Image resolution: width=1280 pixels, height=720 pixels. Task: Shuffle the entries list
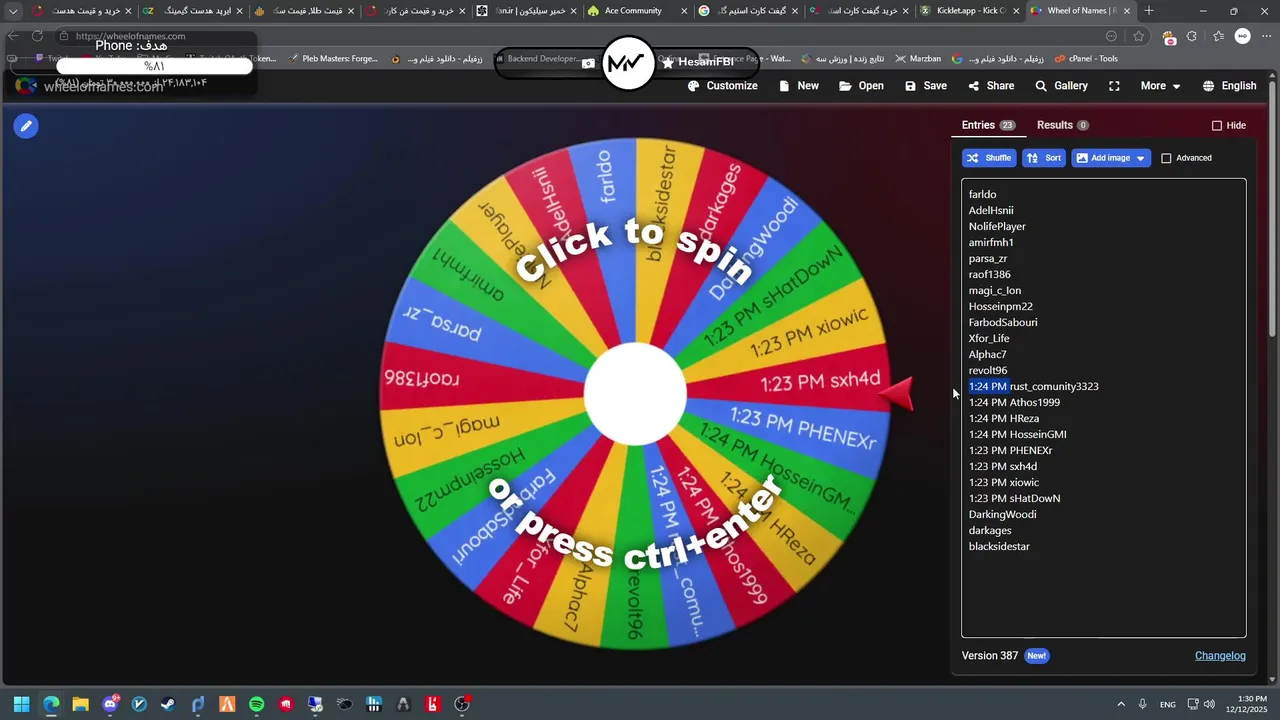tap(989, 158)
